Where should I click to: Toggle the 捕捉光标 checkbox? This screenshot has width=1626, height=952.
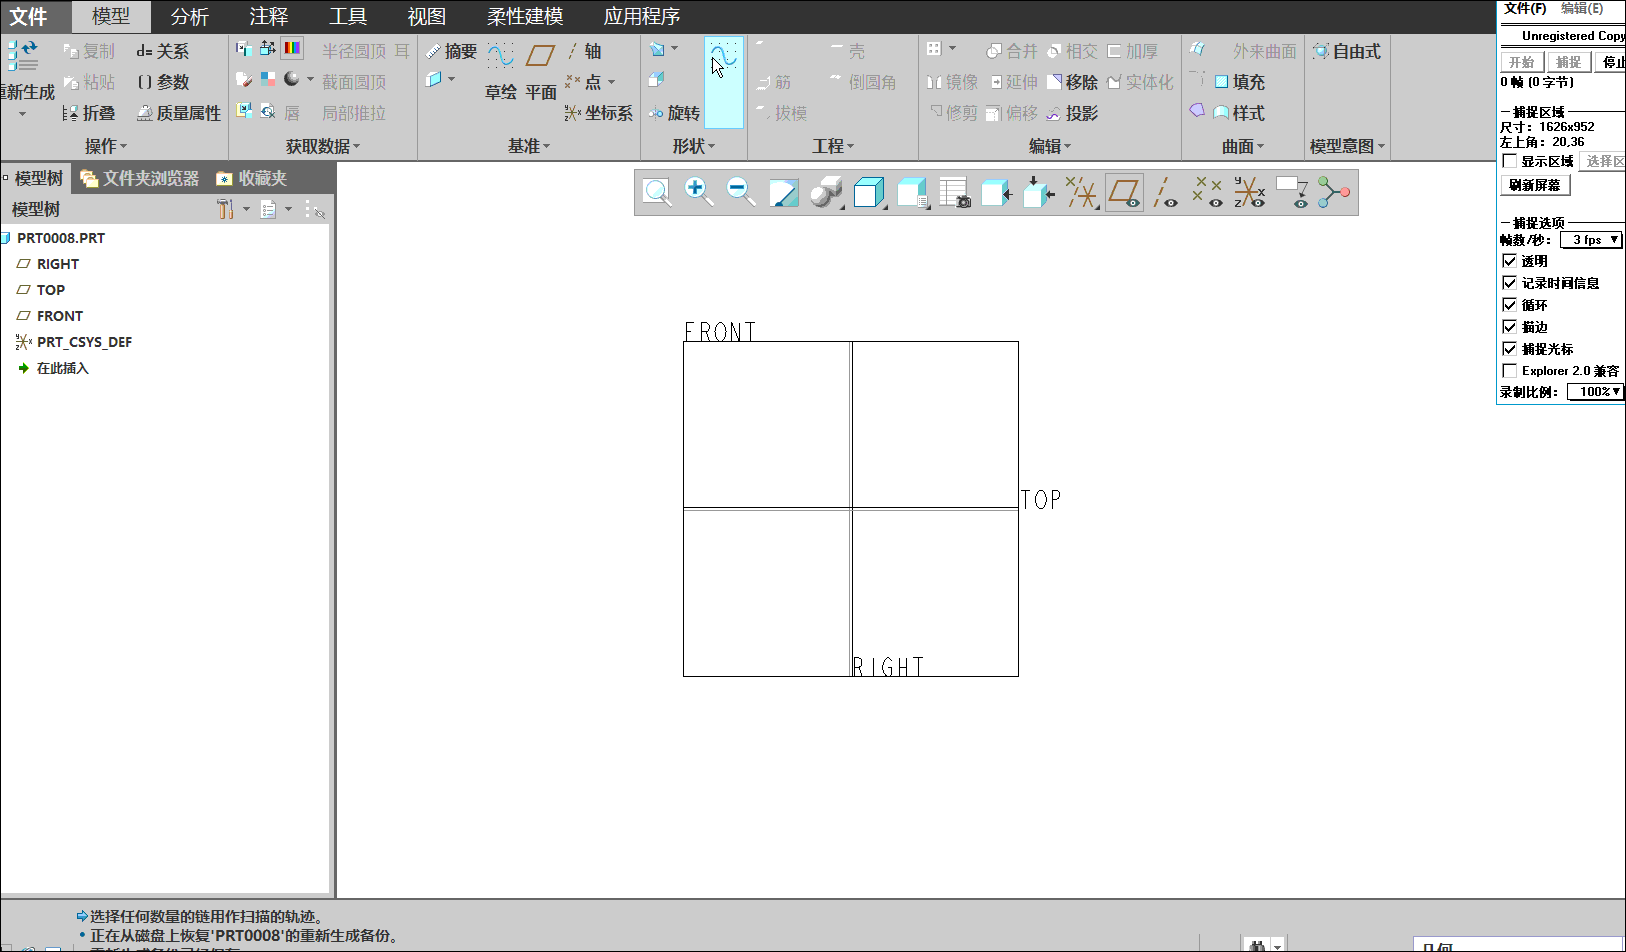[x=1510, y=349]
